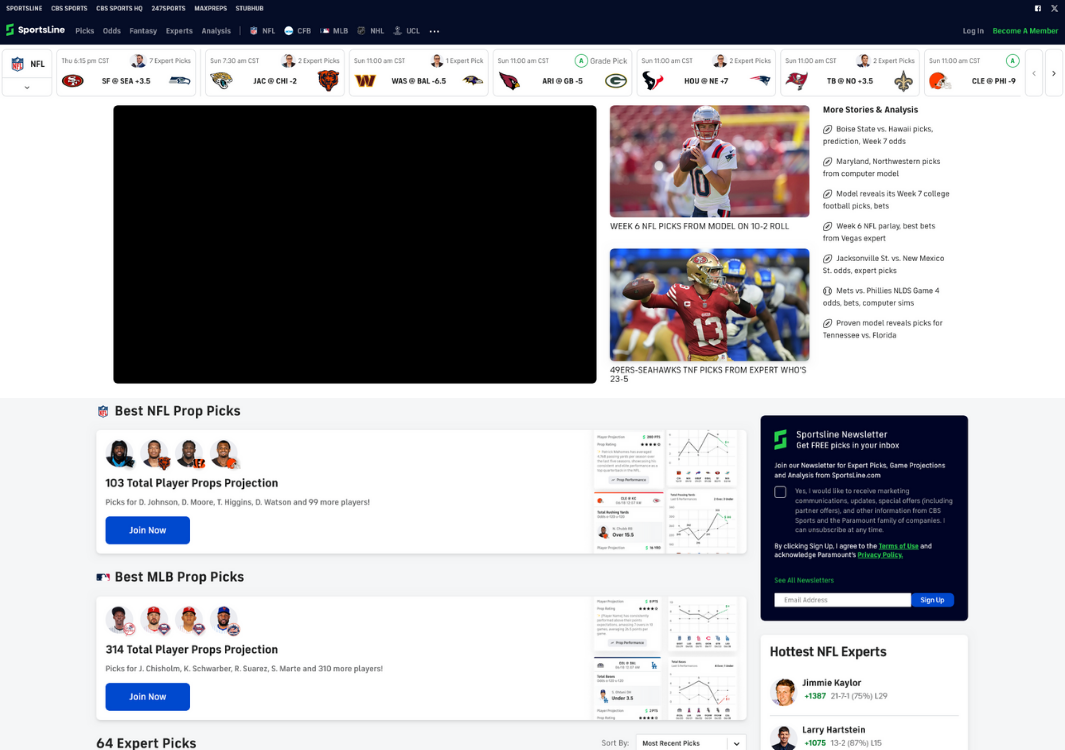Click the MLB logo beside Best MLB Prop Picks

(103, 577)
